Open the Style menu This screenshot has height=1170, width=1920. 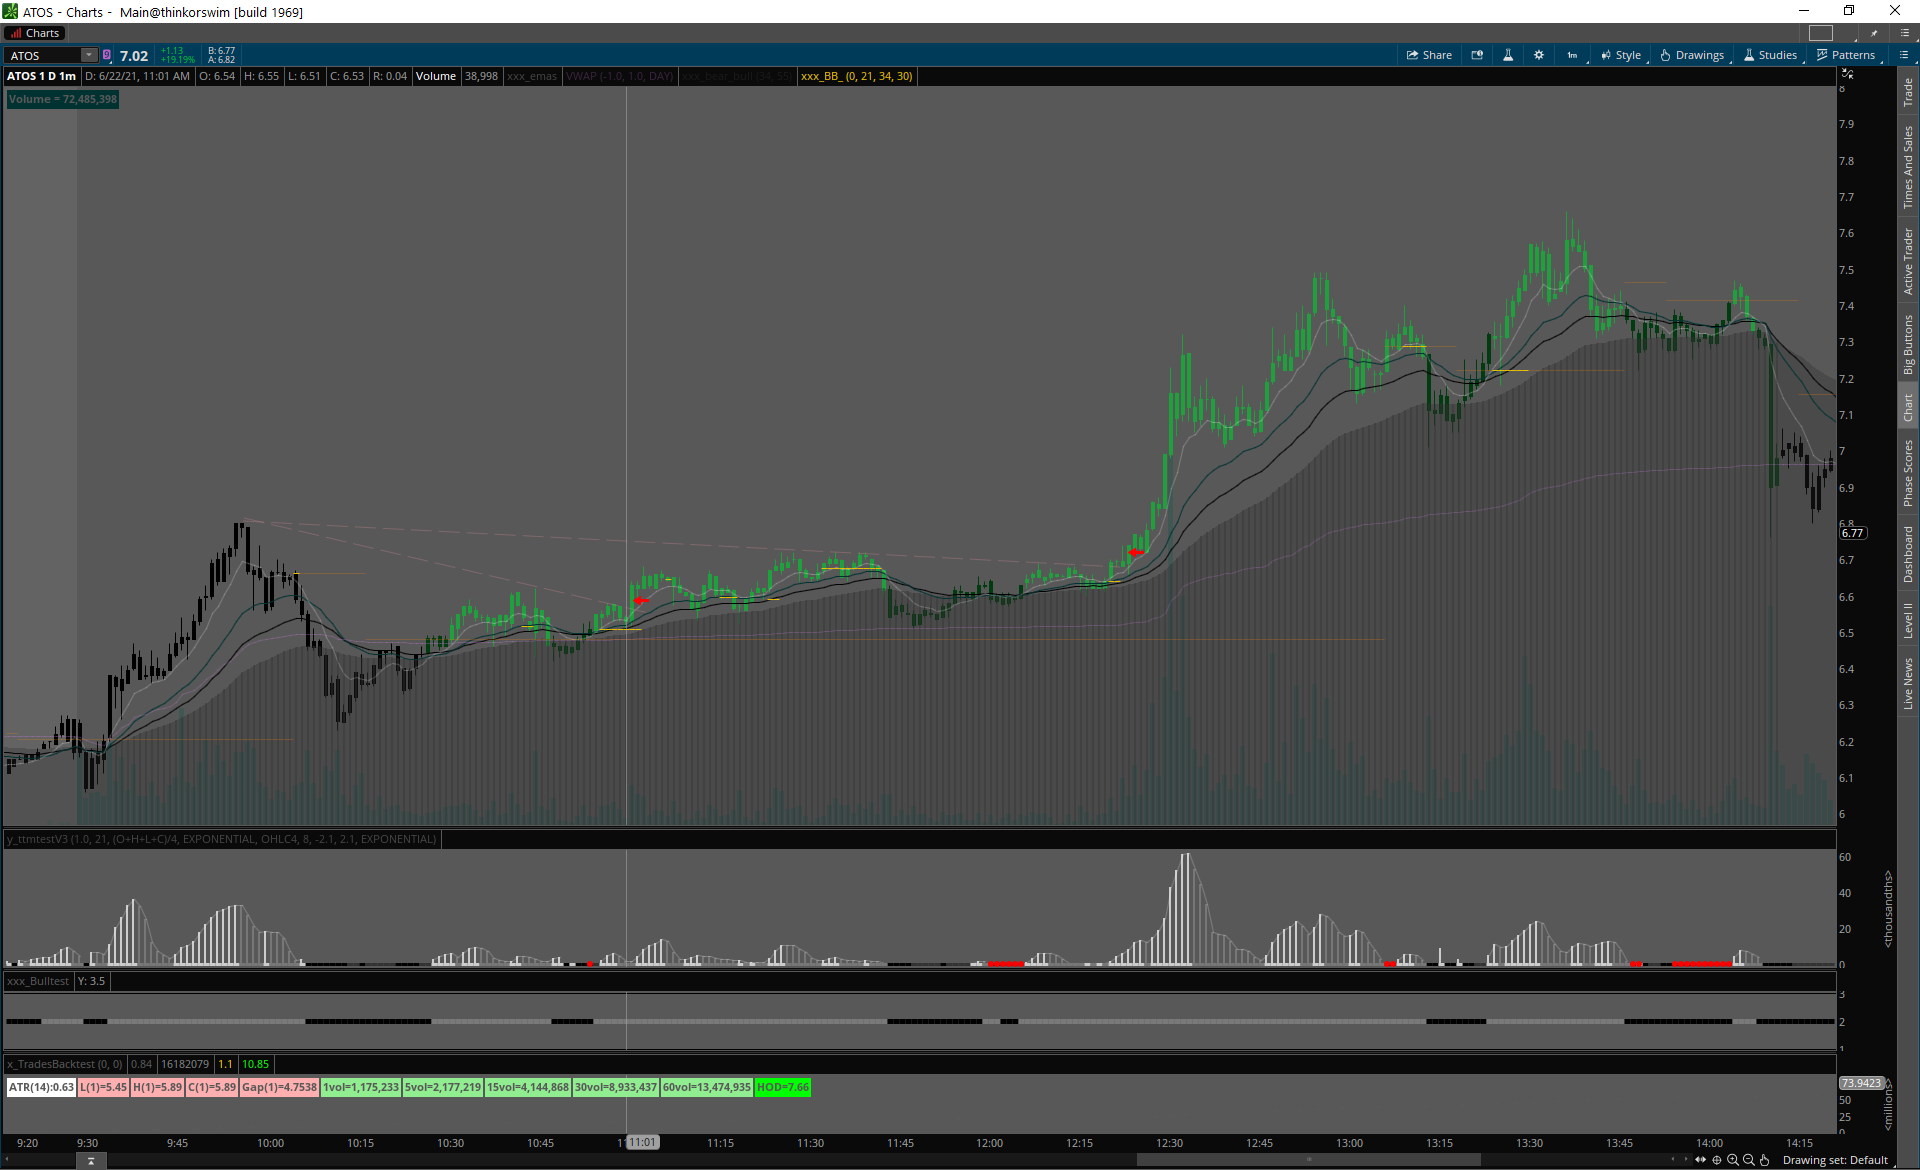coord(1621,55)
